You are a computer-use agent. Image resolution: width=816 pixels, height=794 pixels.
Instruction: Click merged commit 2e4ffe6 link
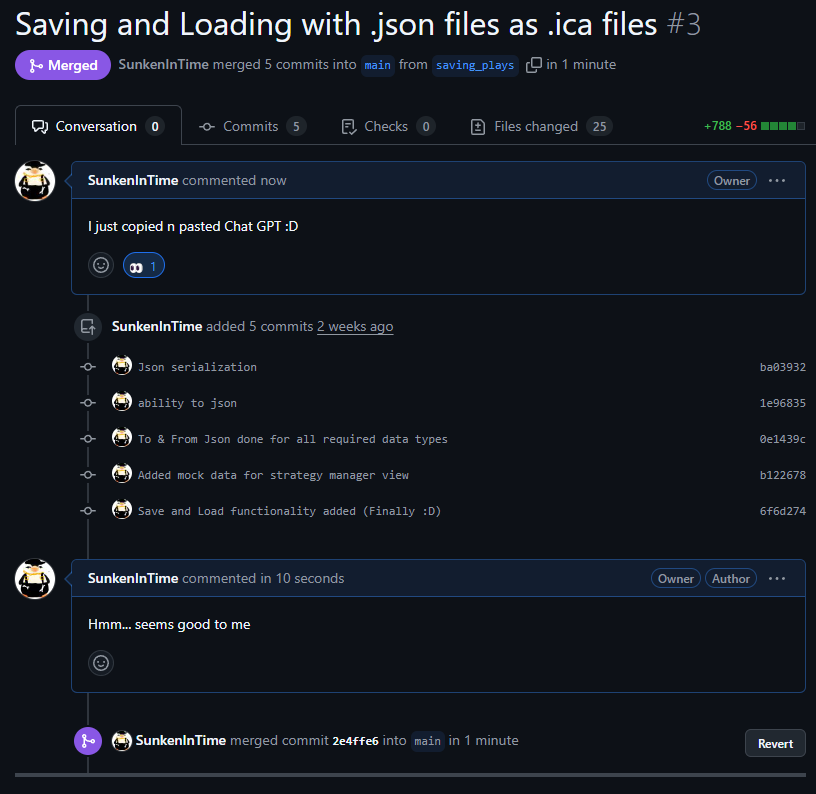click(355, 741)
